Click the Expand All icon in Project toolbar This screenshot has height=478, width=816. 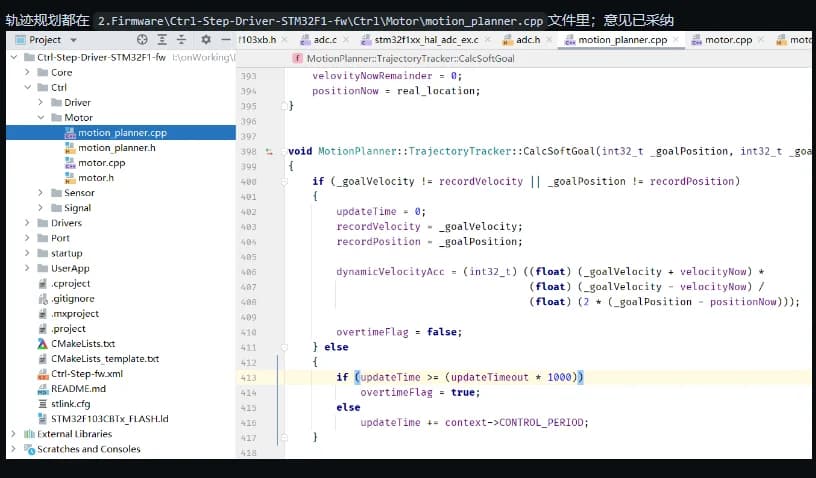162,40
